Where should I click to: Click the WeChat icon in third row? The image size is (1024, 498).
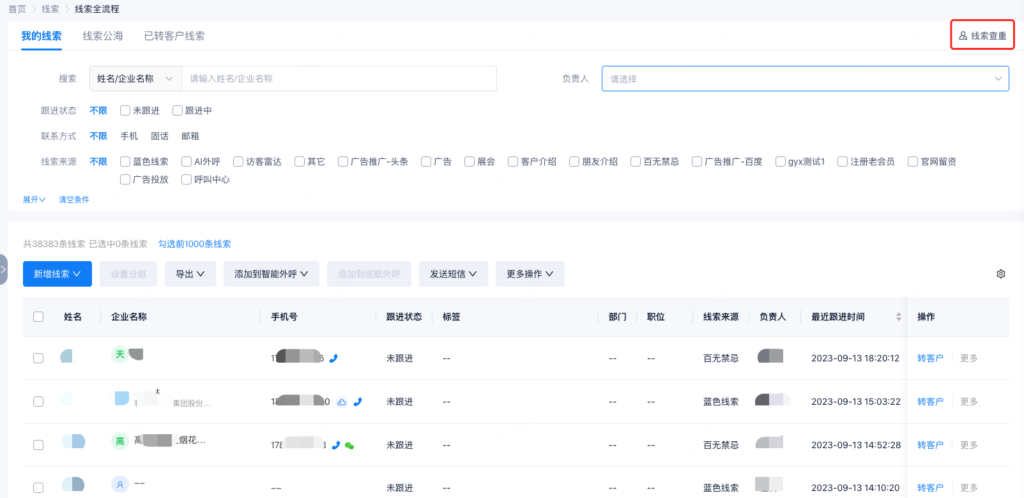point(350,445)
